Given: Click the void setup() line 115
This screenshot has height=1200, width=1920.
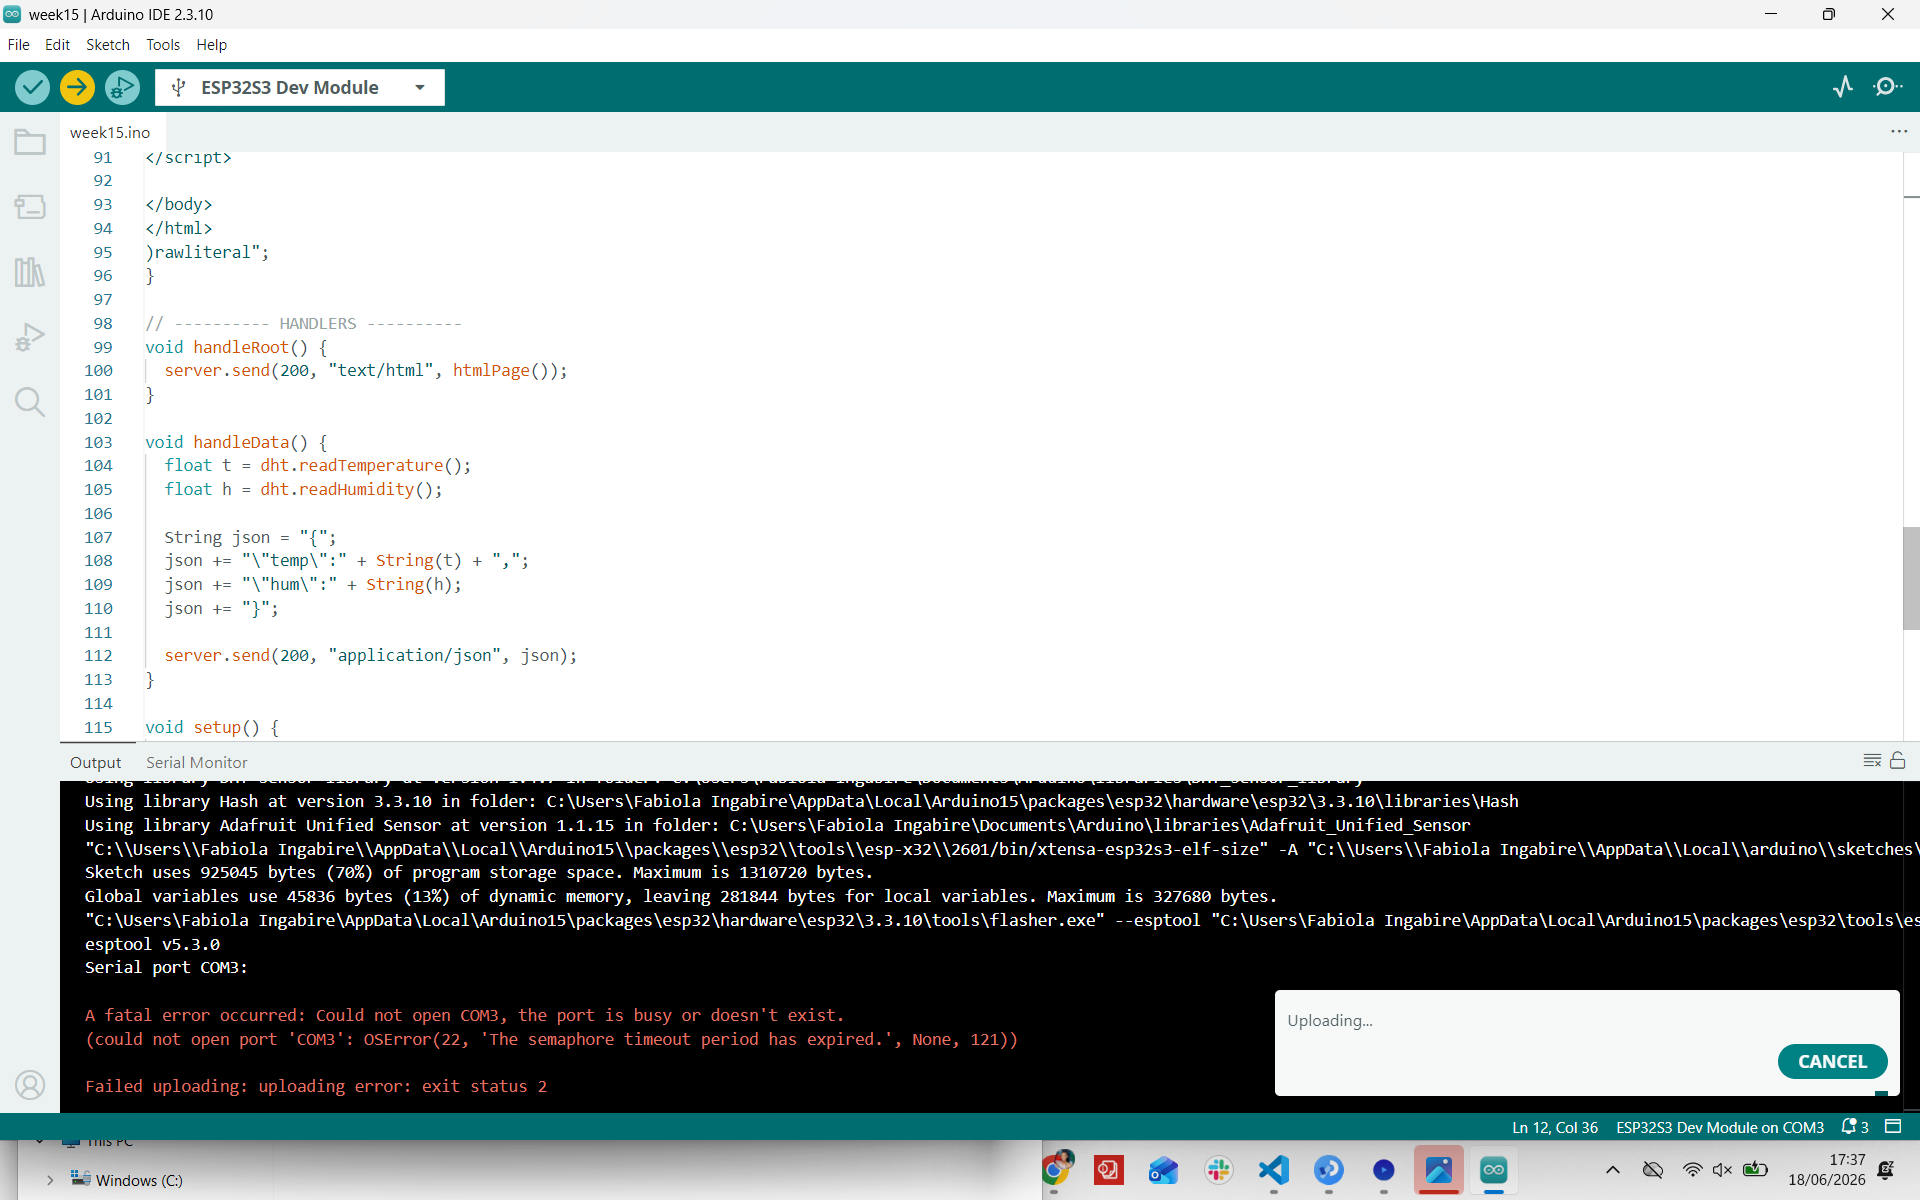Looking at the screenshot, I should click(x=212, y=727).
